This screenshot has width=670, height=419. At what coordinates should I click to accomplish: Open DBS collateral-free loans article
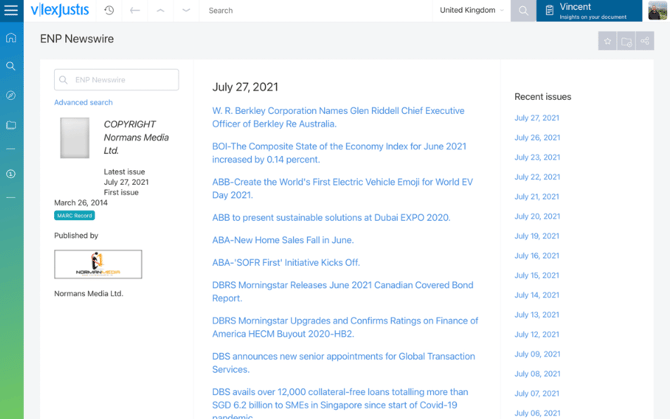(x=340, y=404)
